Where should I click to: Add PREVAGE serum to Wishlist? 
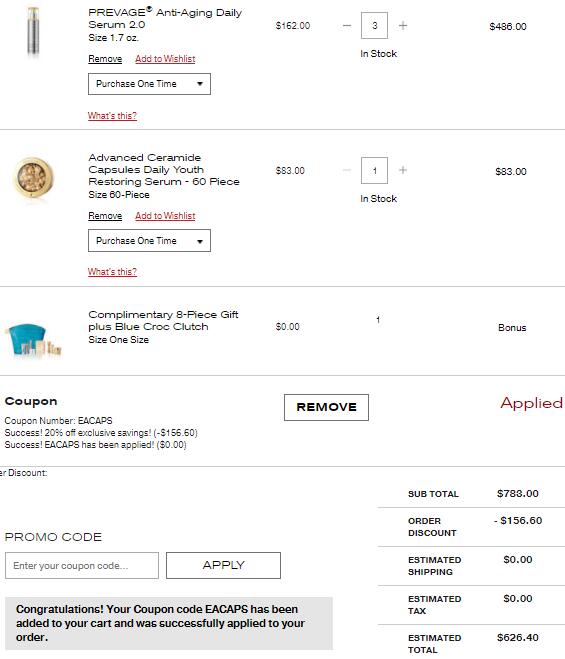pyautogui.click(x=165, y=59)
